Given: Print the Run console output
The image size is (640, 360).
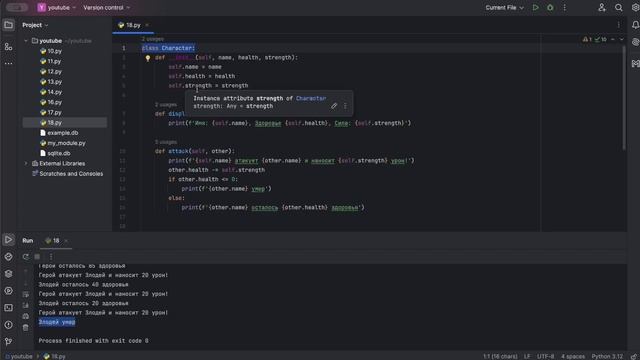Looking at the screenshot, I should (x=26, y=316).
